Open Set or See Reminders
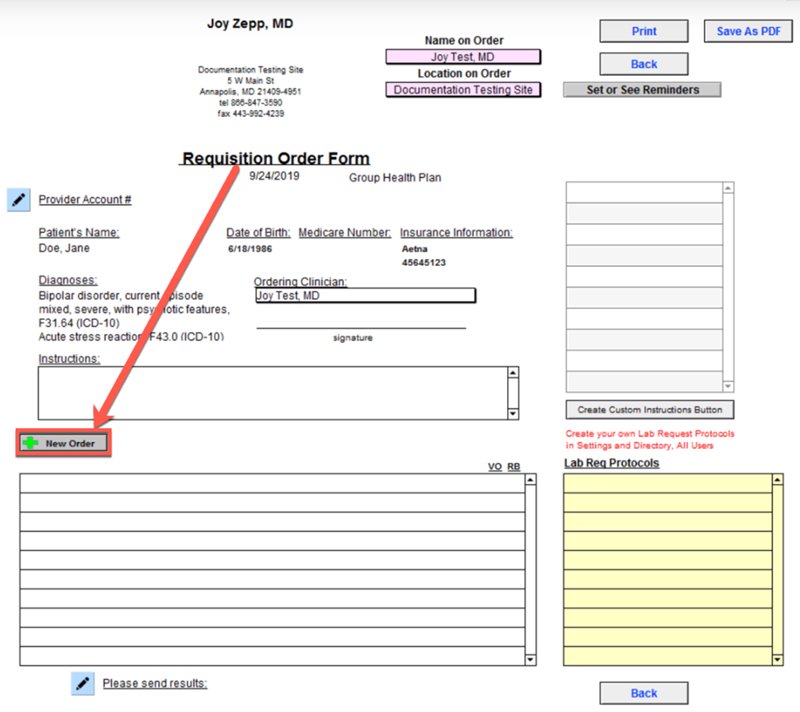Image resolution: width=800 pixels, height=712 pixels. (644, 90)
